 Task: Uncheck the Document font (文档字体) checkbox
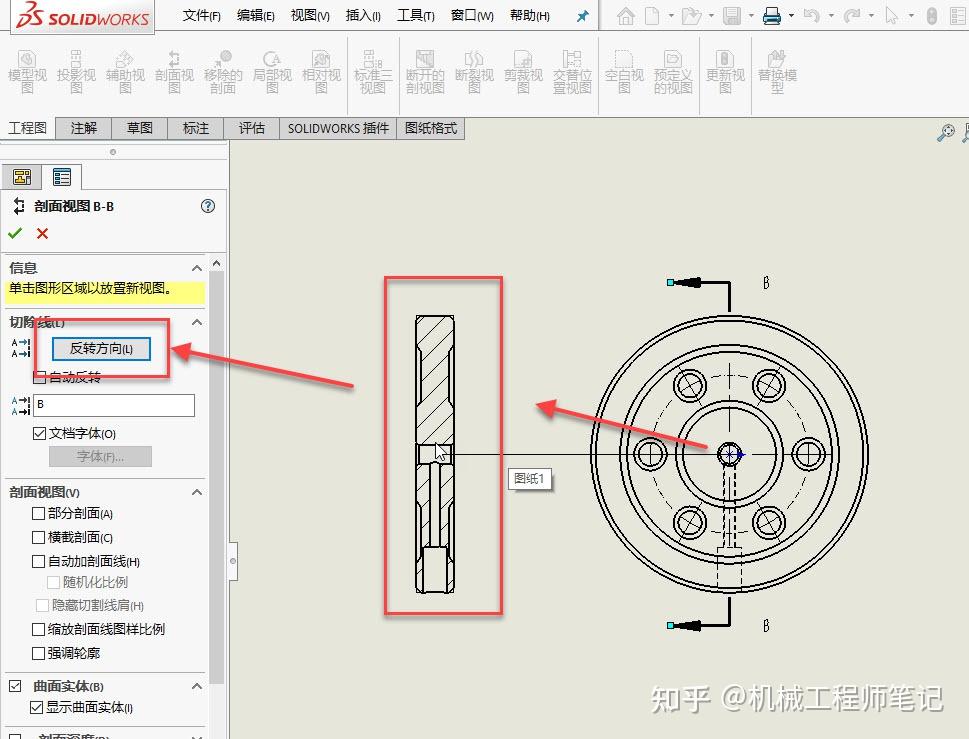pyautogui.click(x=39, y=433)
